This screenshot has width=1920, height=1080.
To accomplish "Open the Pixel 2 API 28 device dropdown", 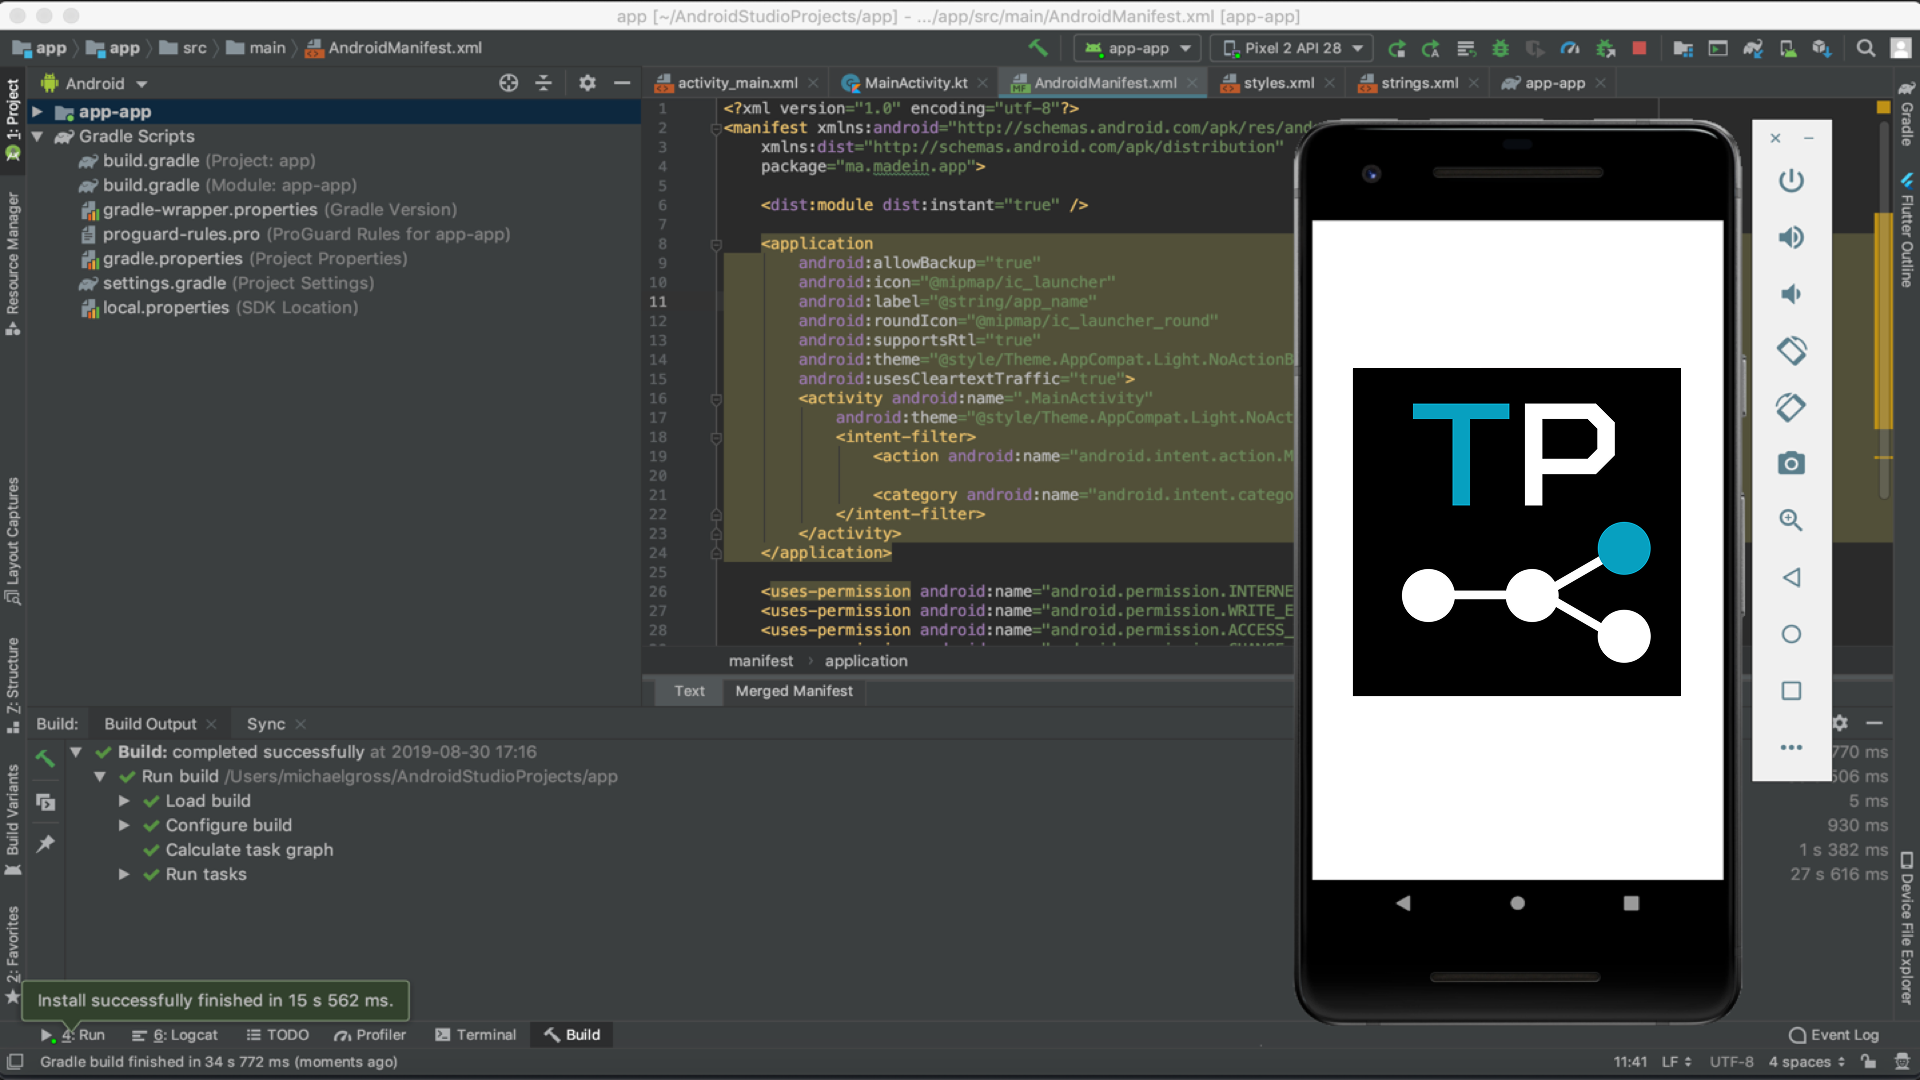I will point(1292,48).
